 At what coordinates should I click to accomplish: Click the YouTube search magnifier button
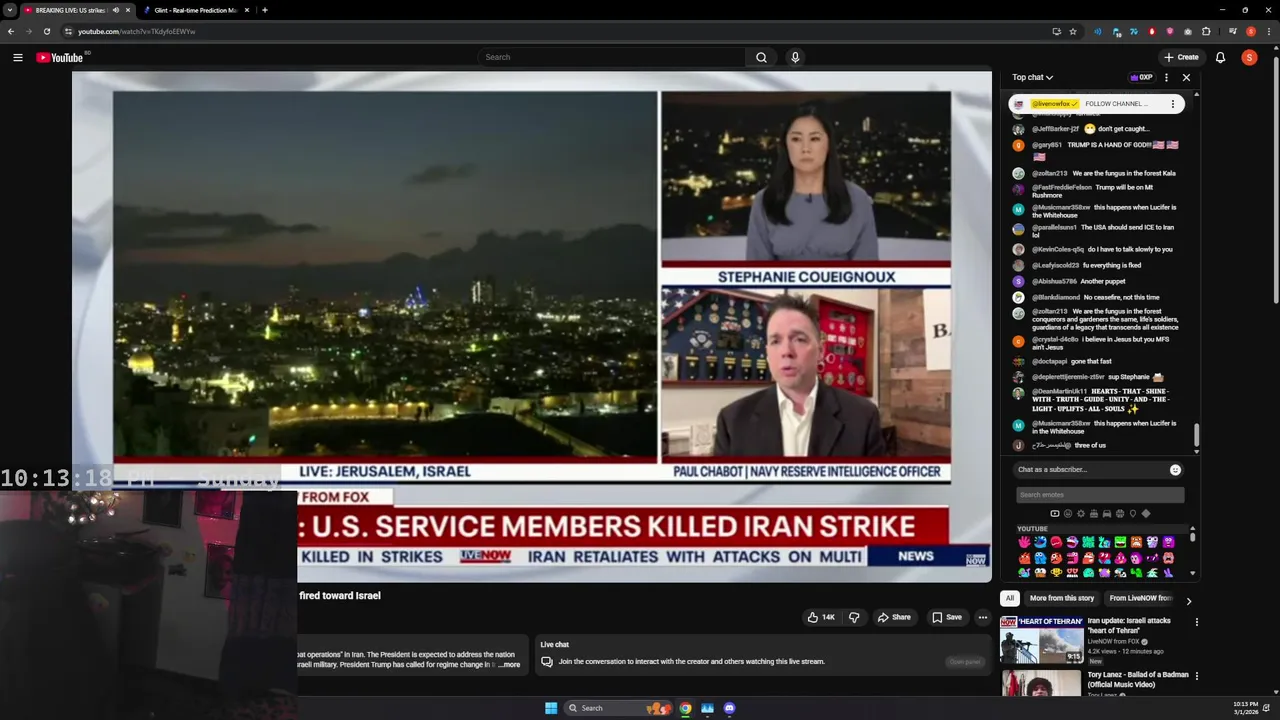point(761,57)
